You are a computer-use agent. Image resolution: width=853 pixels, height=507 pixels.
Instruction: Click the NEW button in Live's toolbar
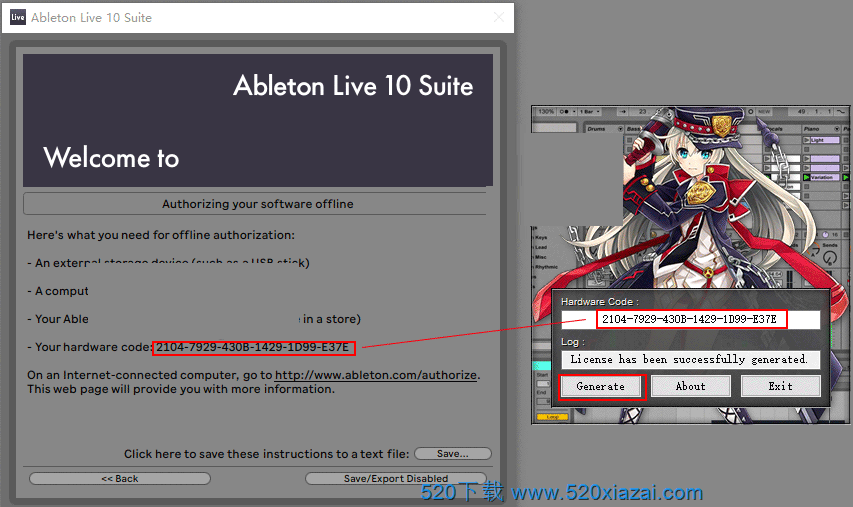coord(763,111)
